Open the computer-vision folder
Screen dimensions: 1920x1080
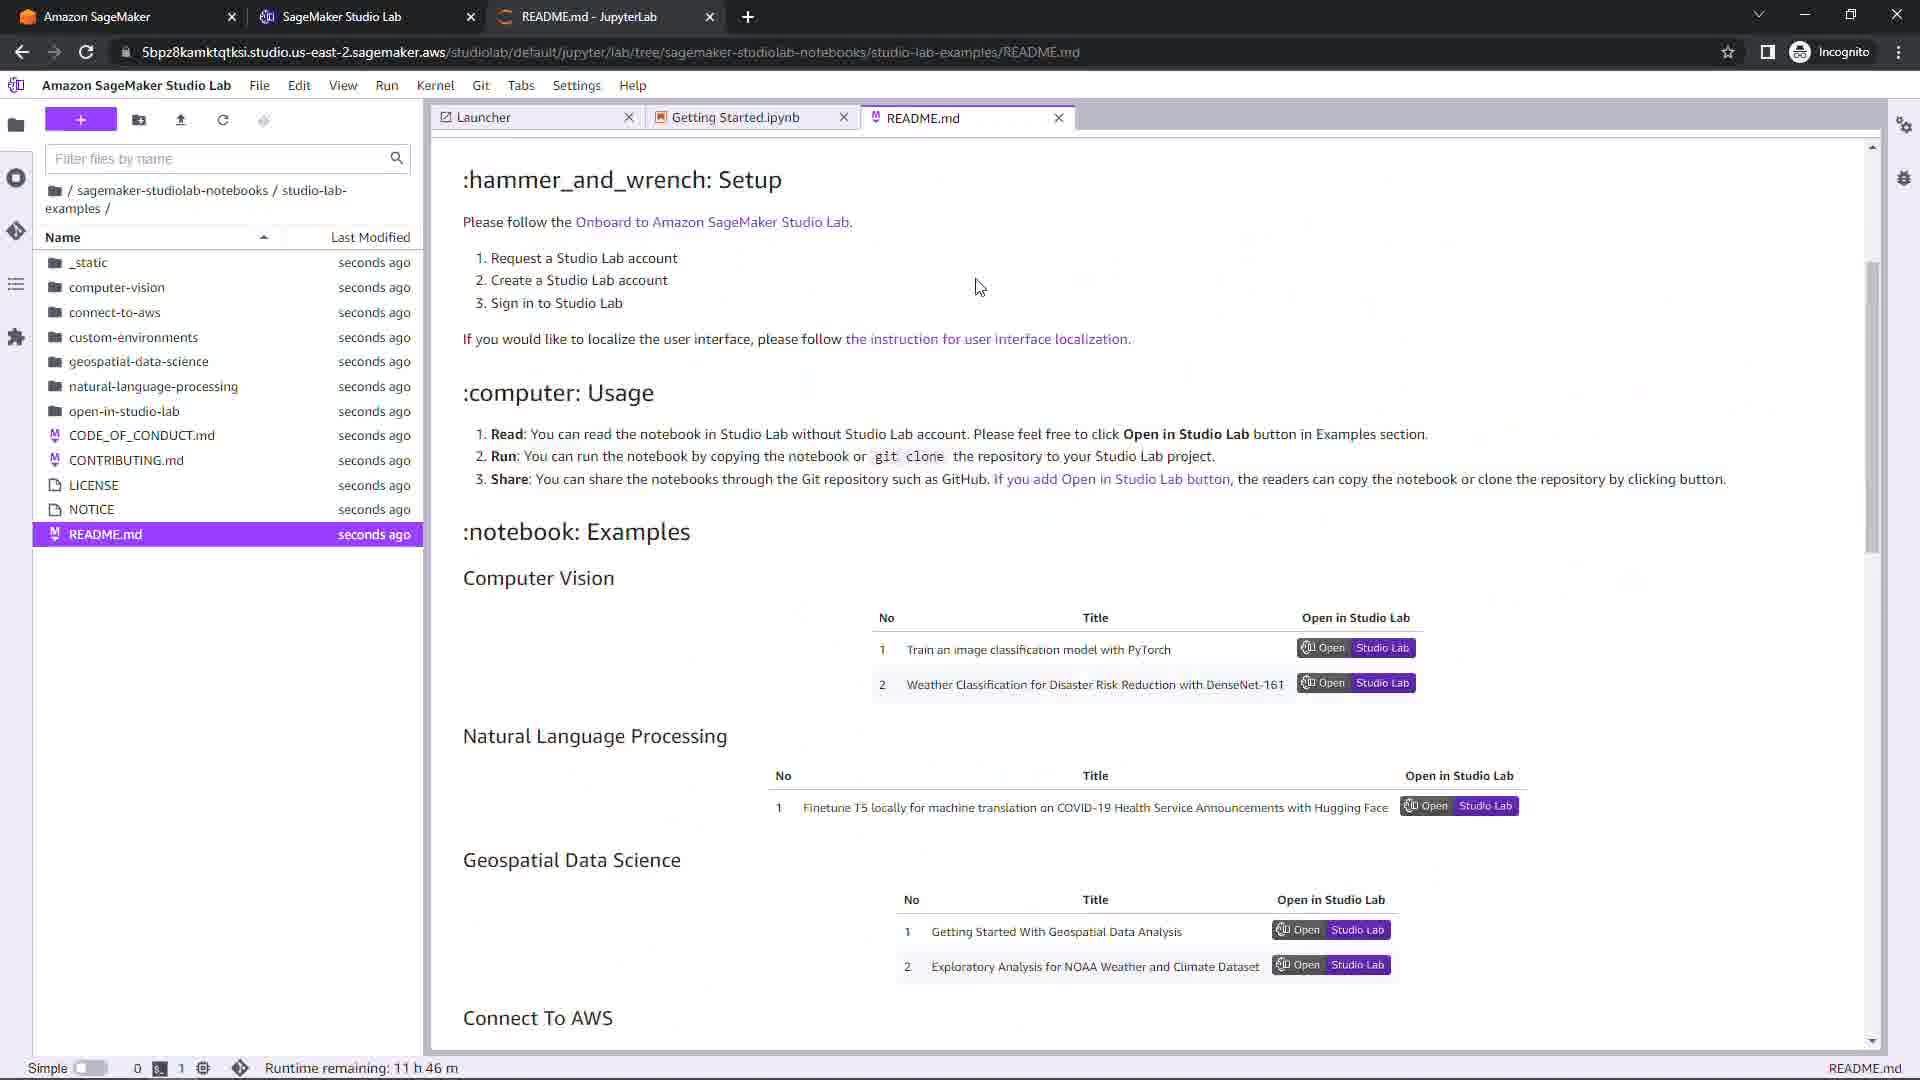[116, 287]
